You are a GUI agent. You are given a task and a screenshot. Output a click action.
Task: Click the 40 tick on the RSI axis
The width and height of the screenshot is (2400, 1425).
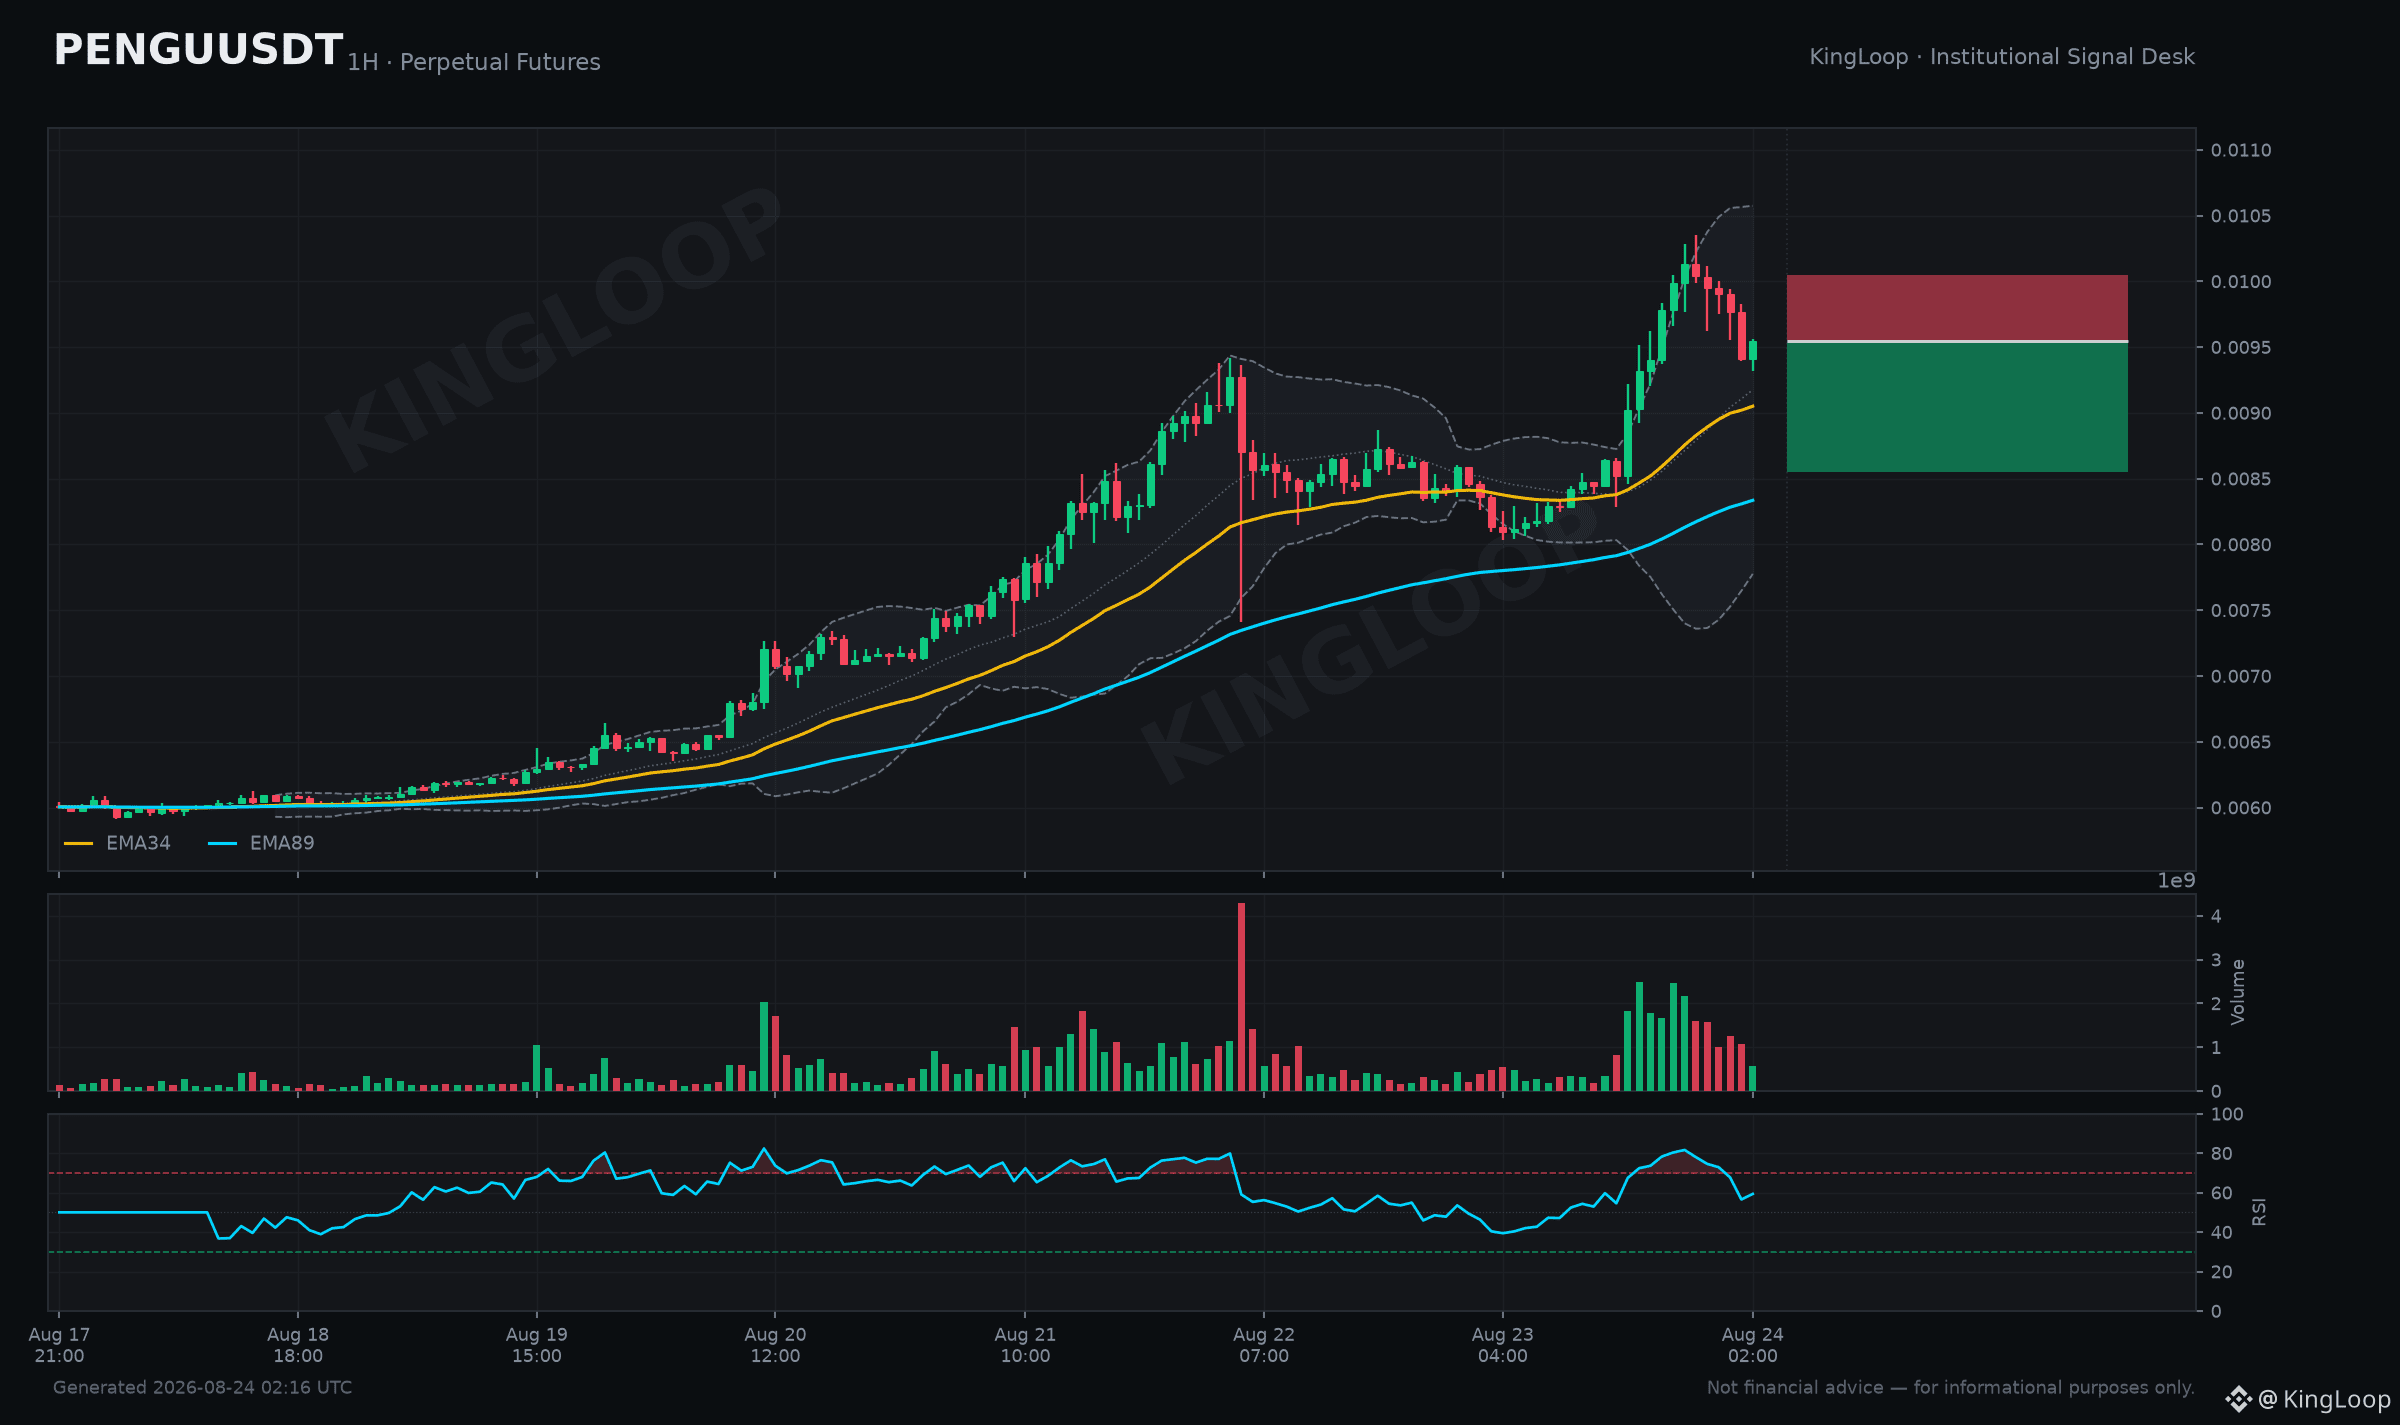pyautogui.click(x=2222, y=1233)
